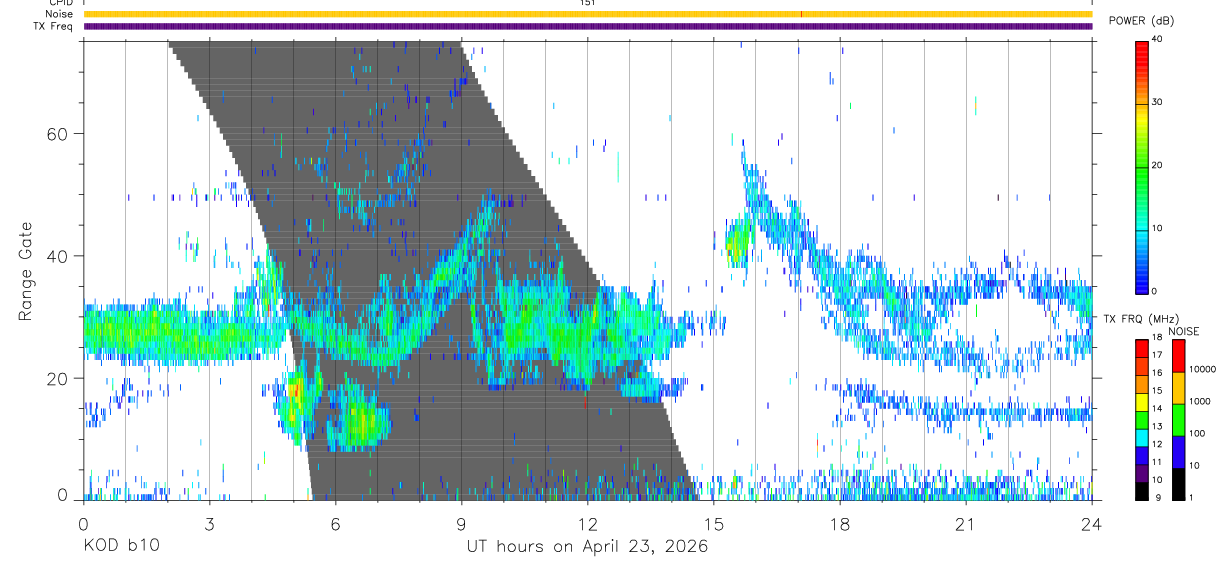Pick the purple 10-11 MHz frequency swatch

pyautogui.click(x=1142, y=473)
